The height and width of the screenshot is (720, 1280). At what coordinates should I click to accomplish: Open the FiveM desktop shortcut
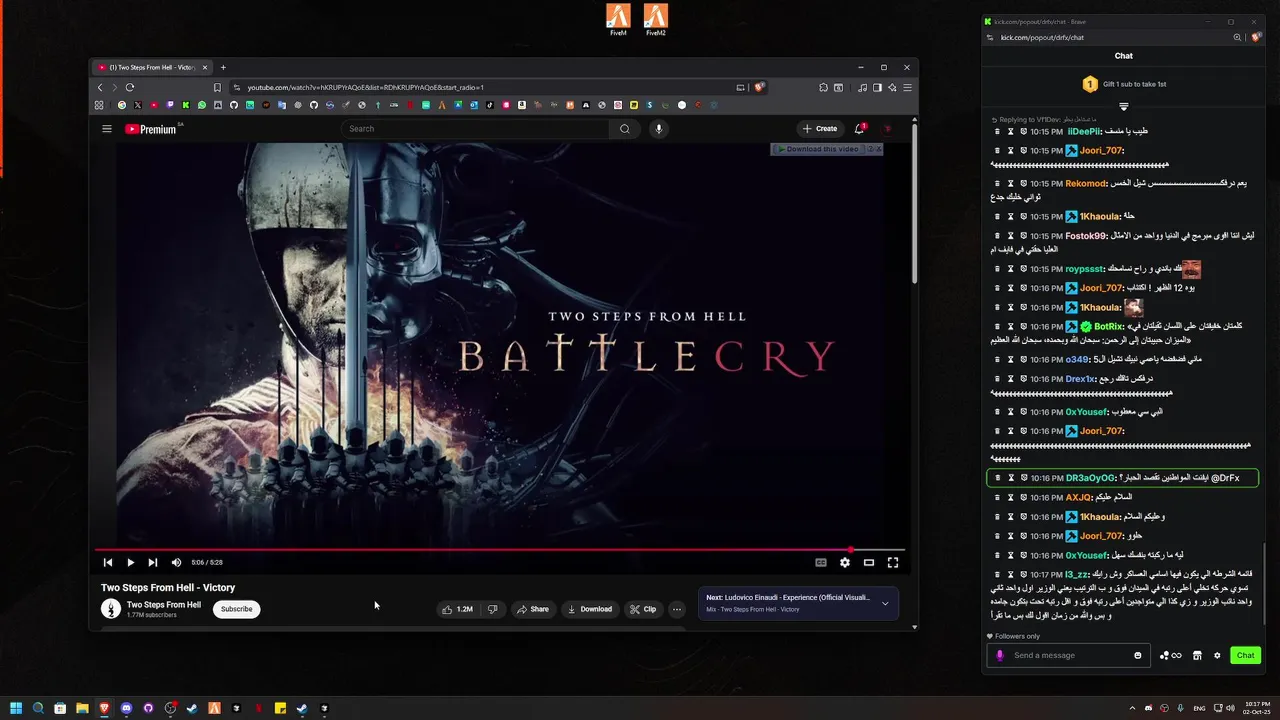point(618,20)
